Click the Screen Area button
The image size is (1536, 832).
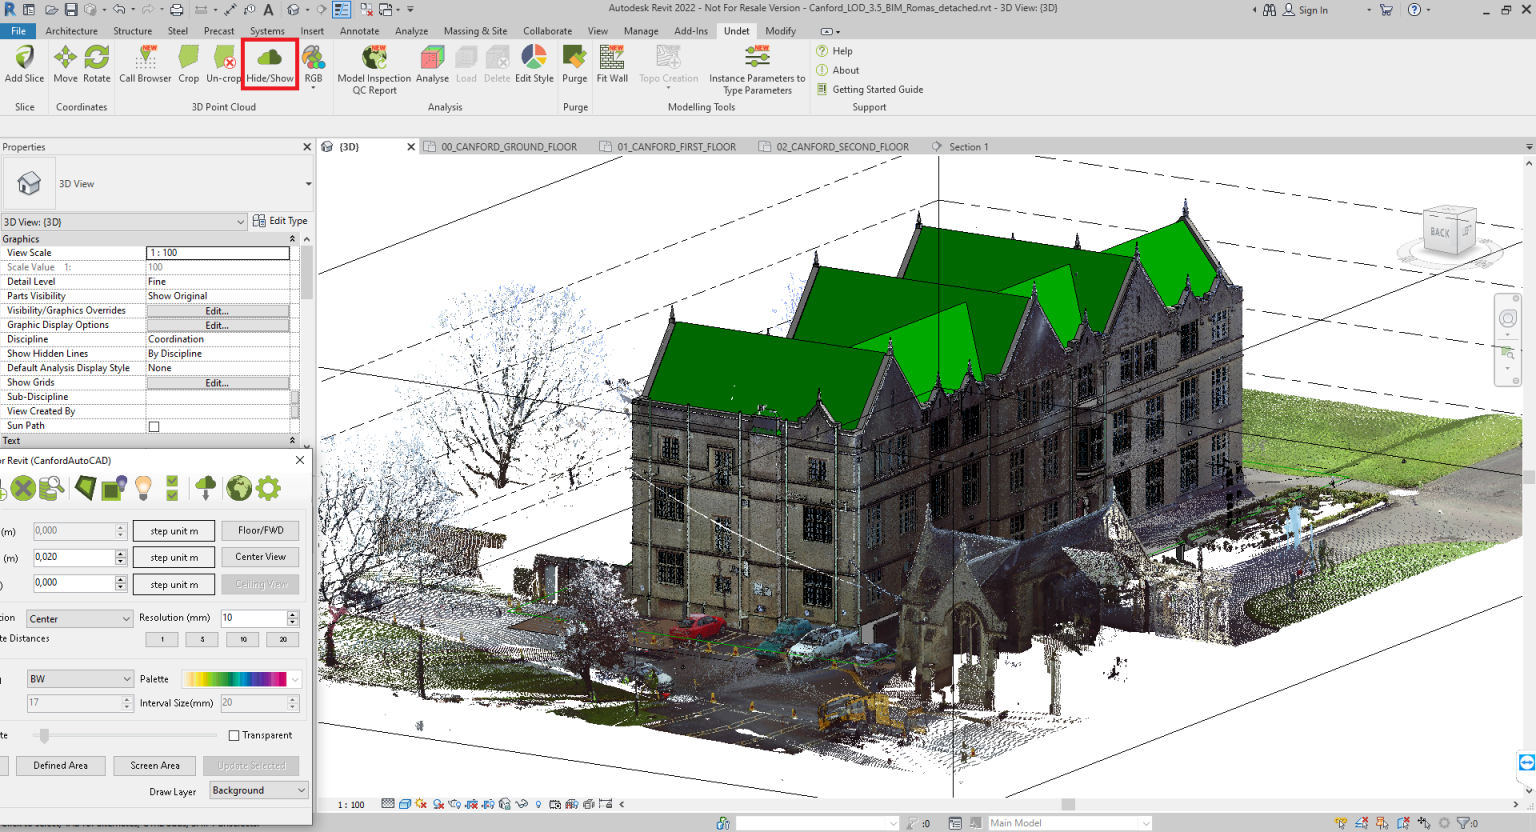click(155, 765)
